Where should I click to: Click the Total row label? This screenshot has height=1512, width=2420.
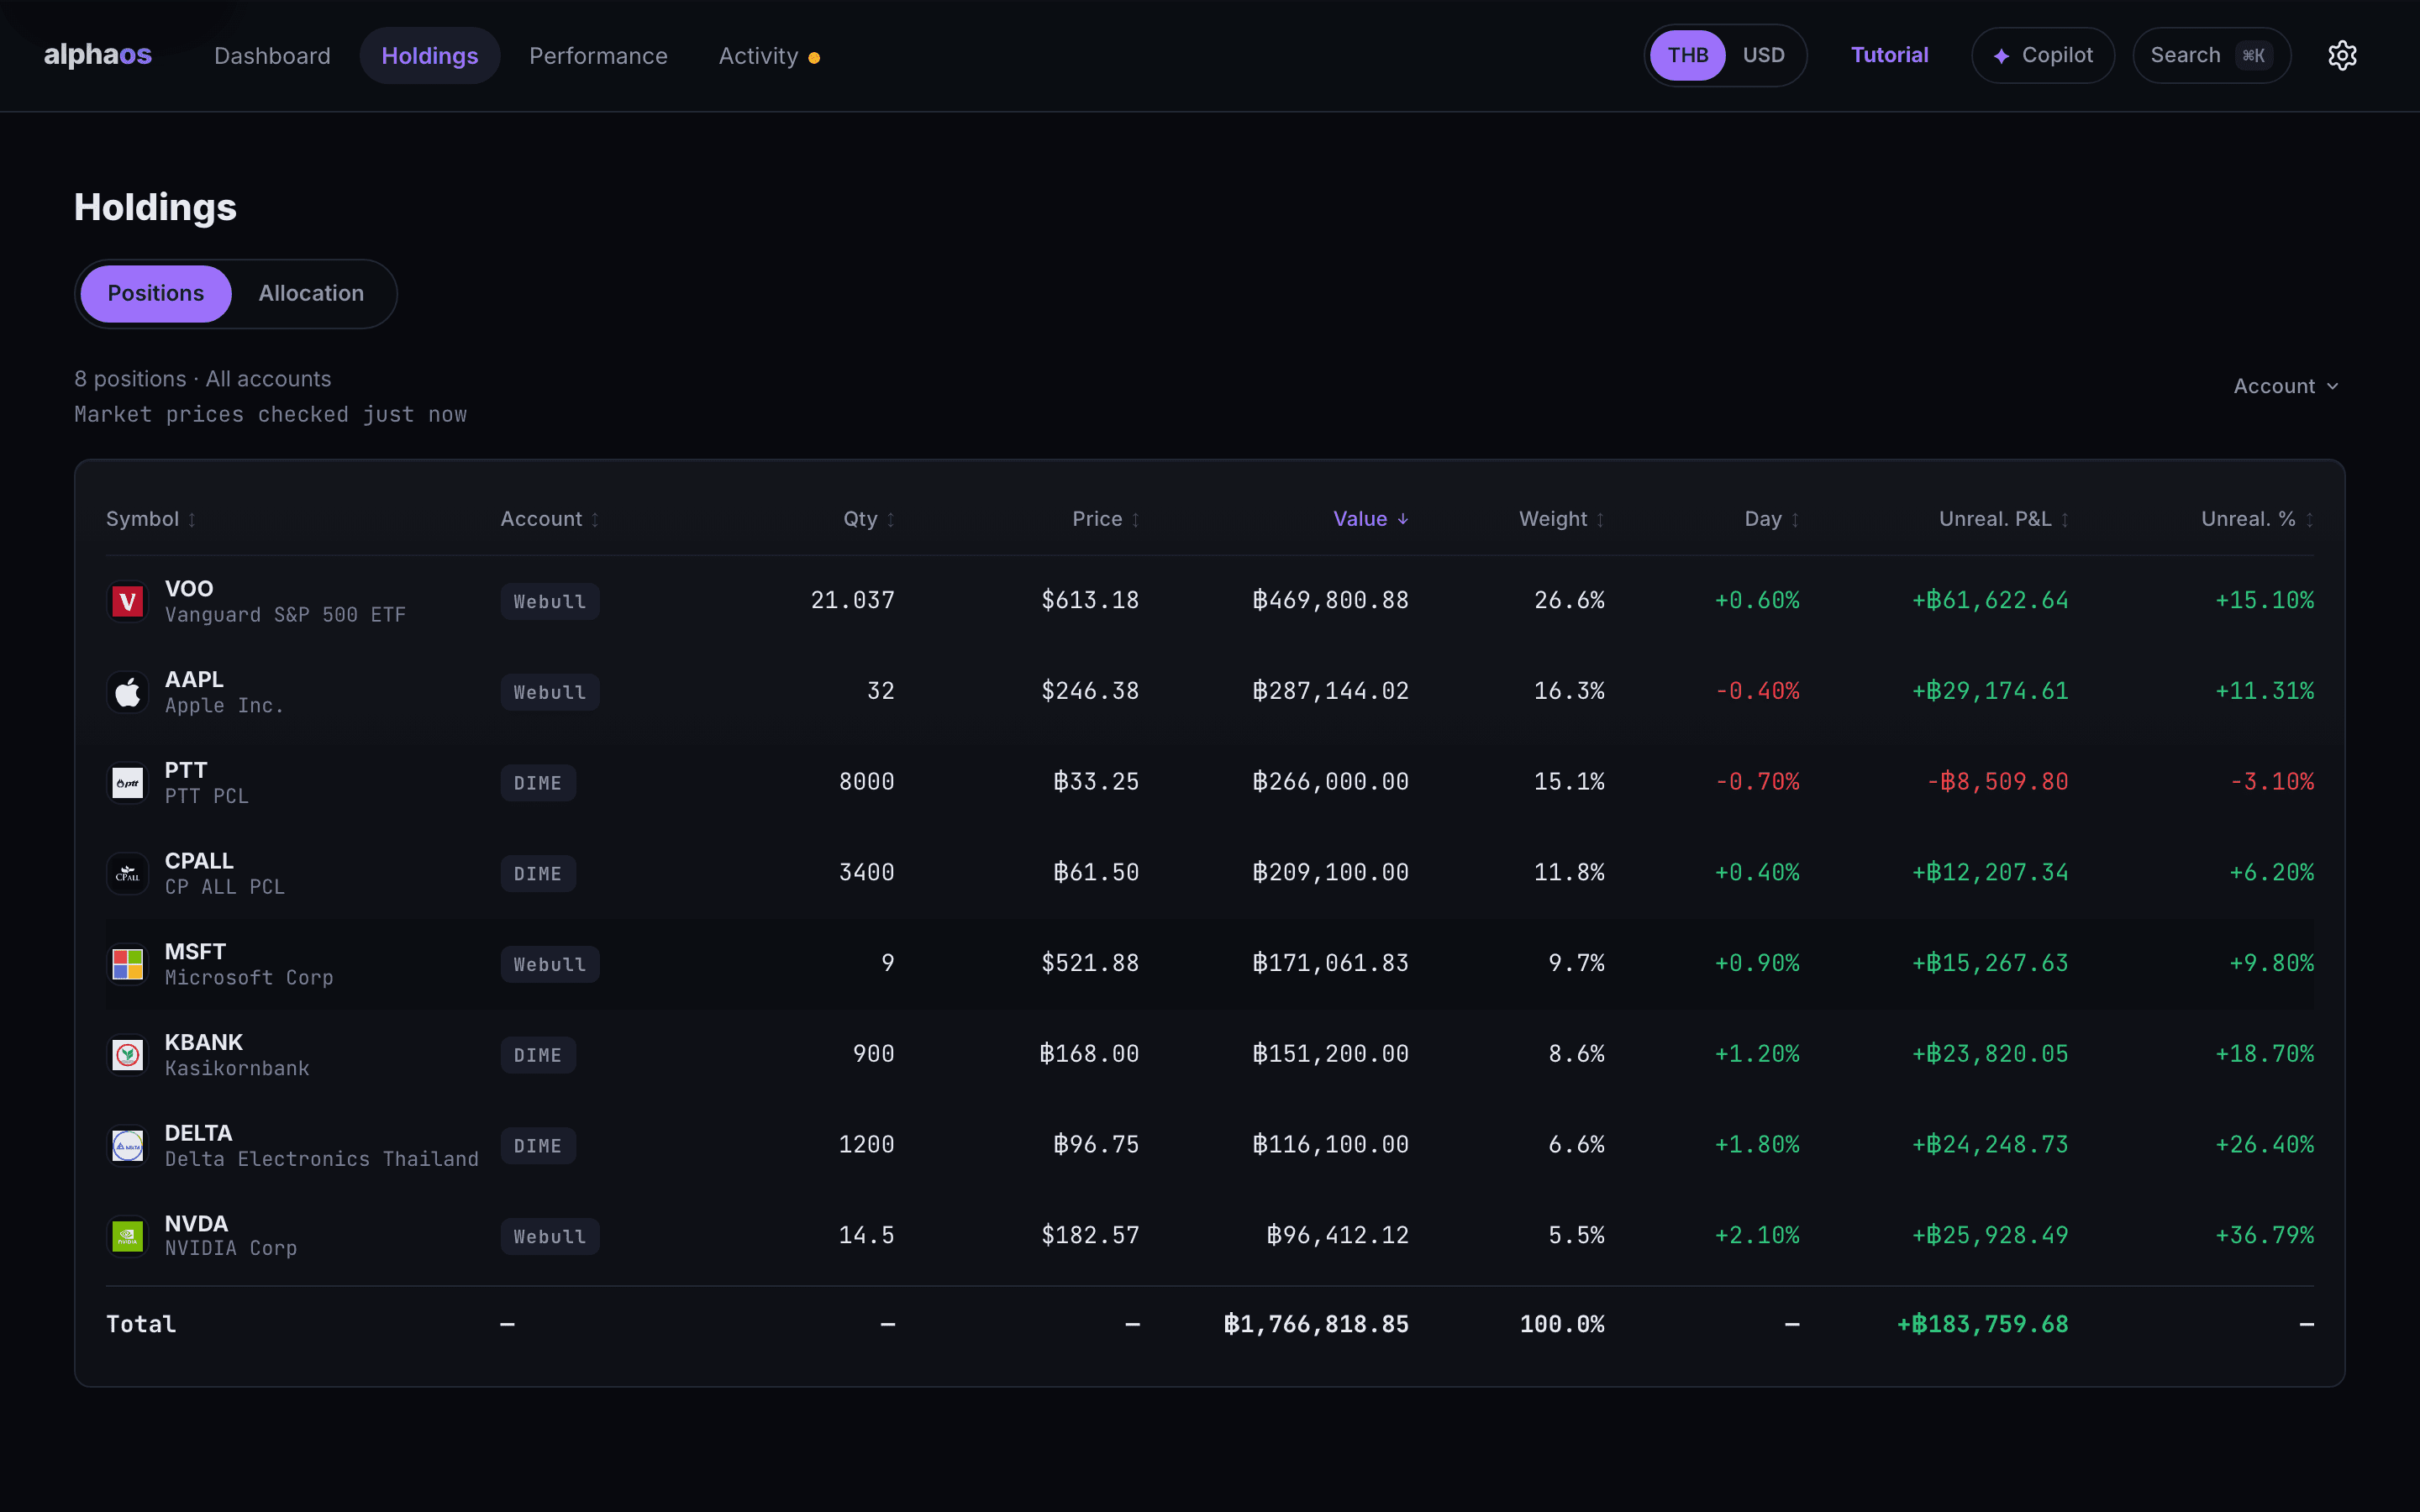[141, 1324]
